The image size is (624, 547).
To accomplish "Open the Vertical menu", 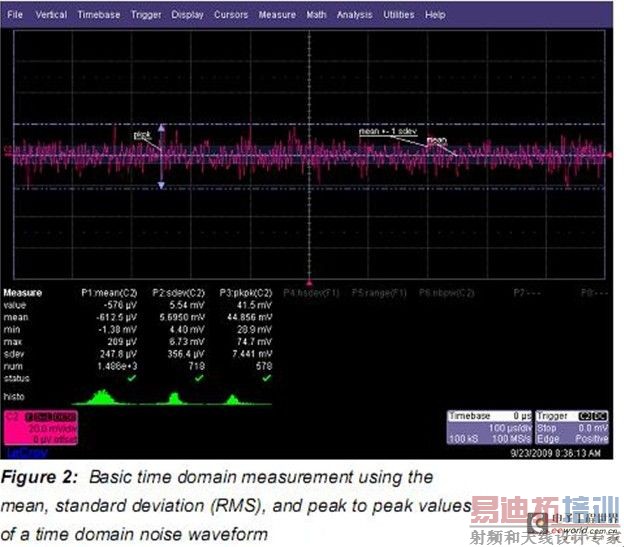I will (51, 15).
